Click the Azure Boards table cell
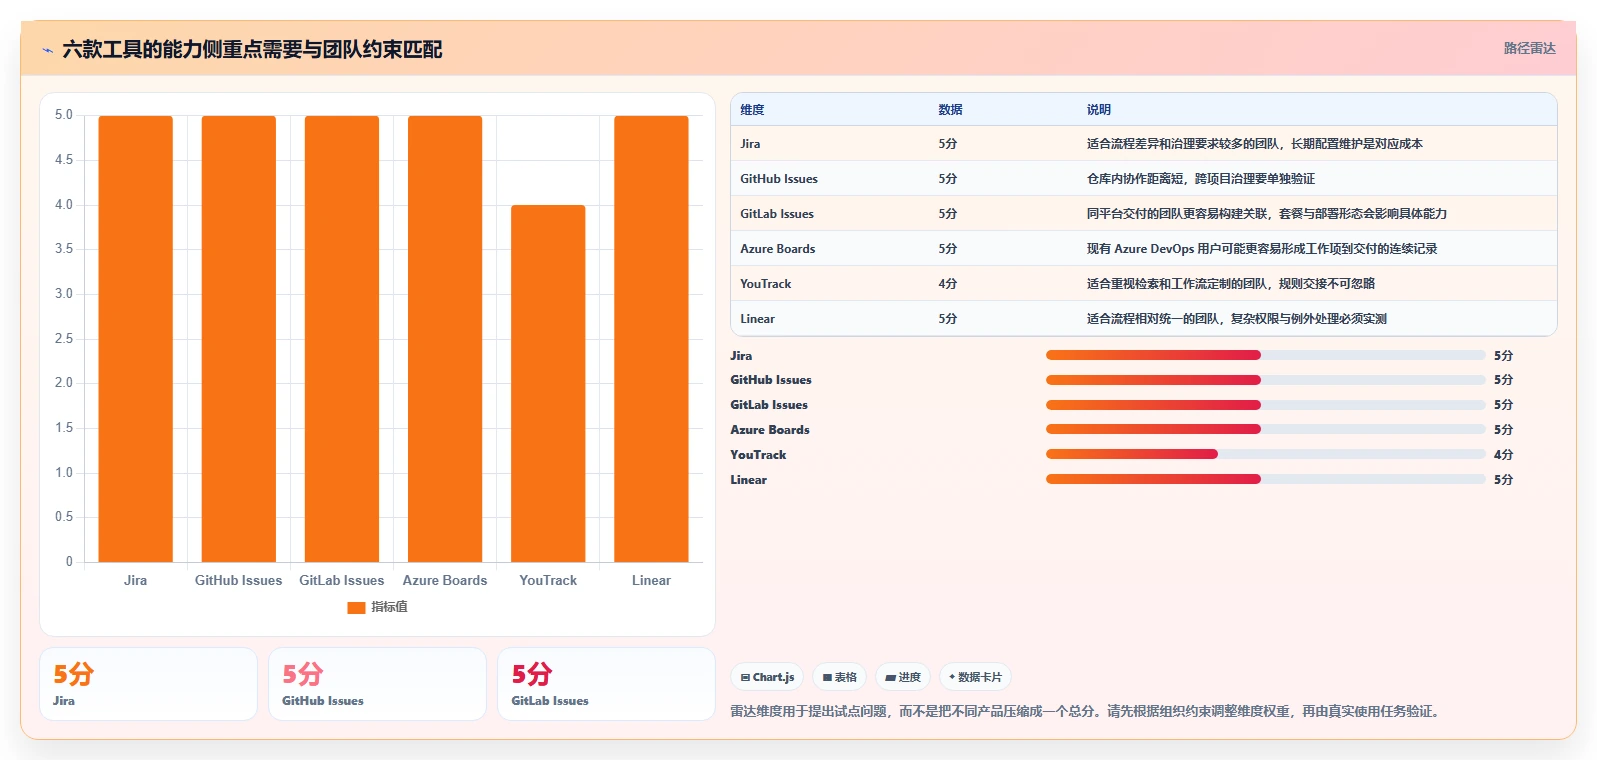 pyautogui.click(x=778, y=249)
